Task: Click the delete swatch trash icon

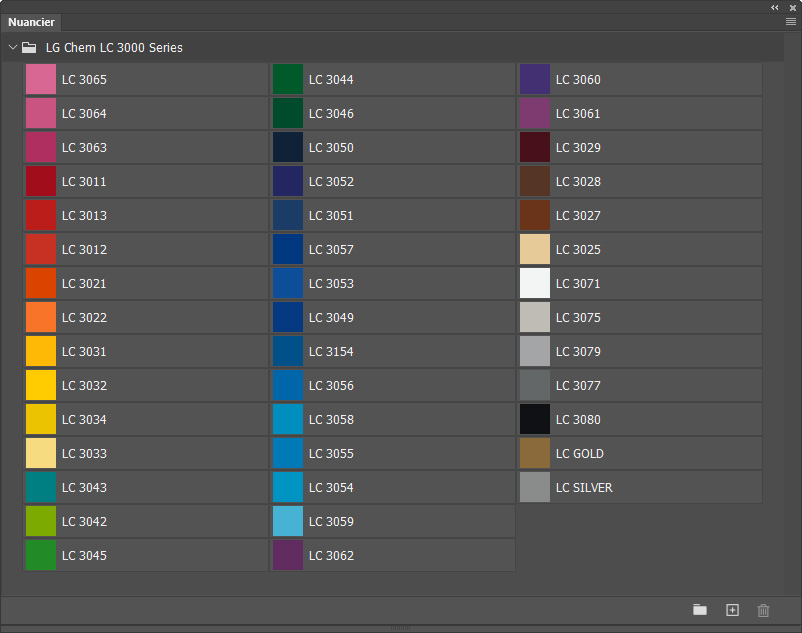Action: coord(763,610)
